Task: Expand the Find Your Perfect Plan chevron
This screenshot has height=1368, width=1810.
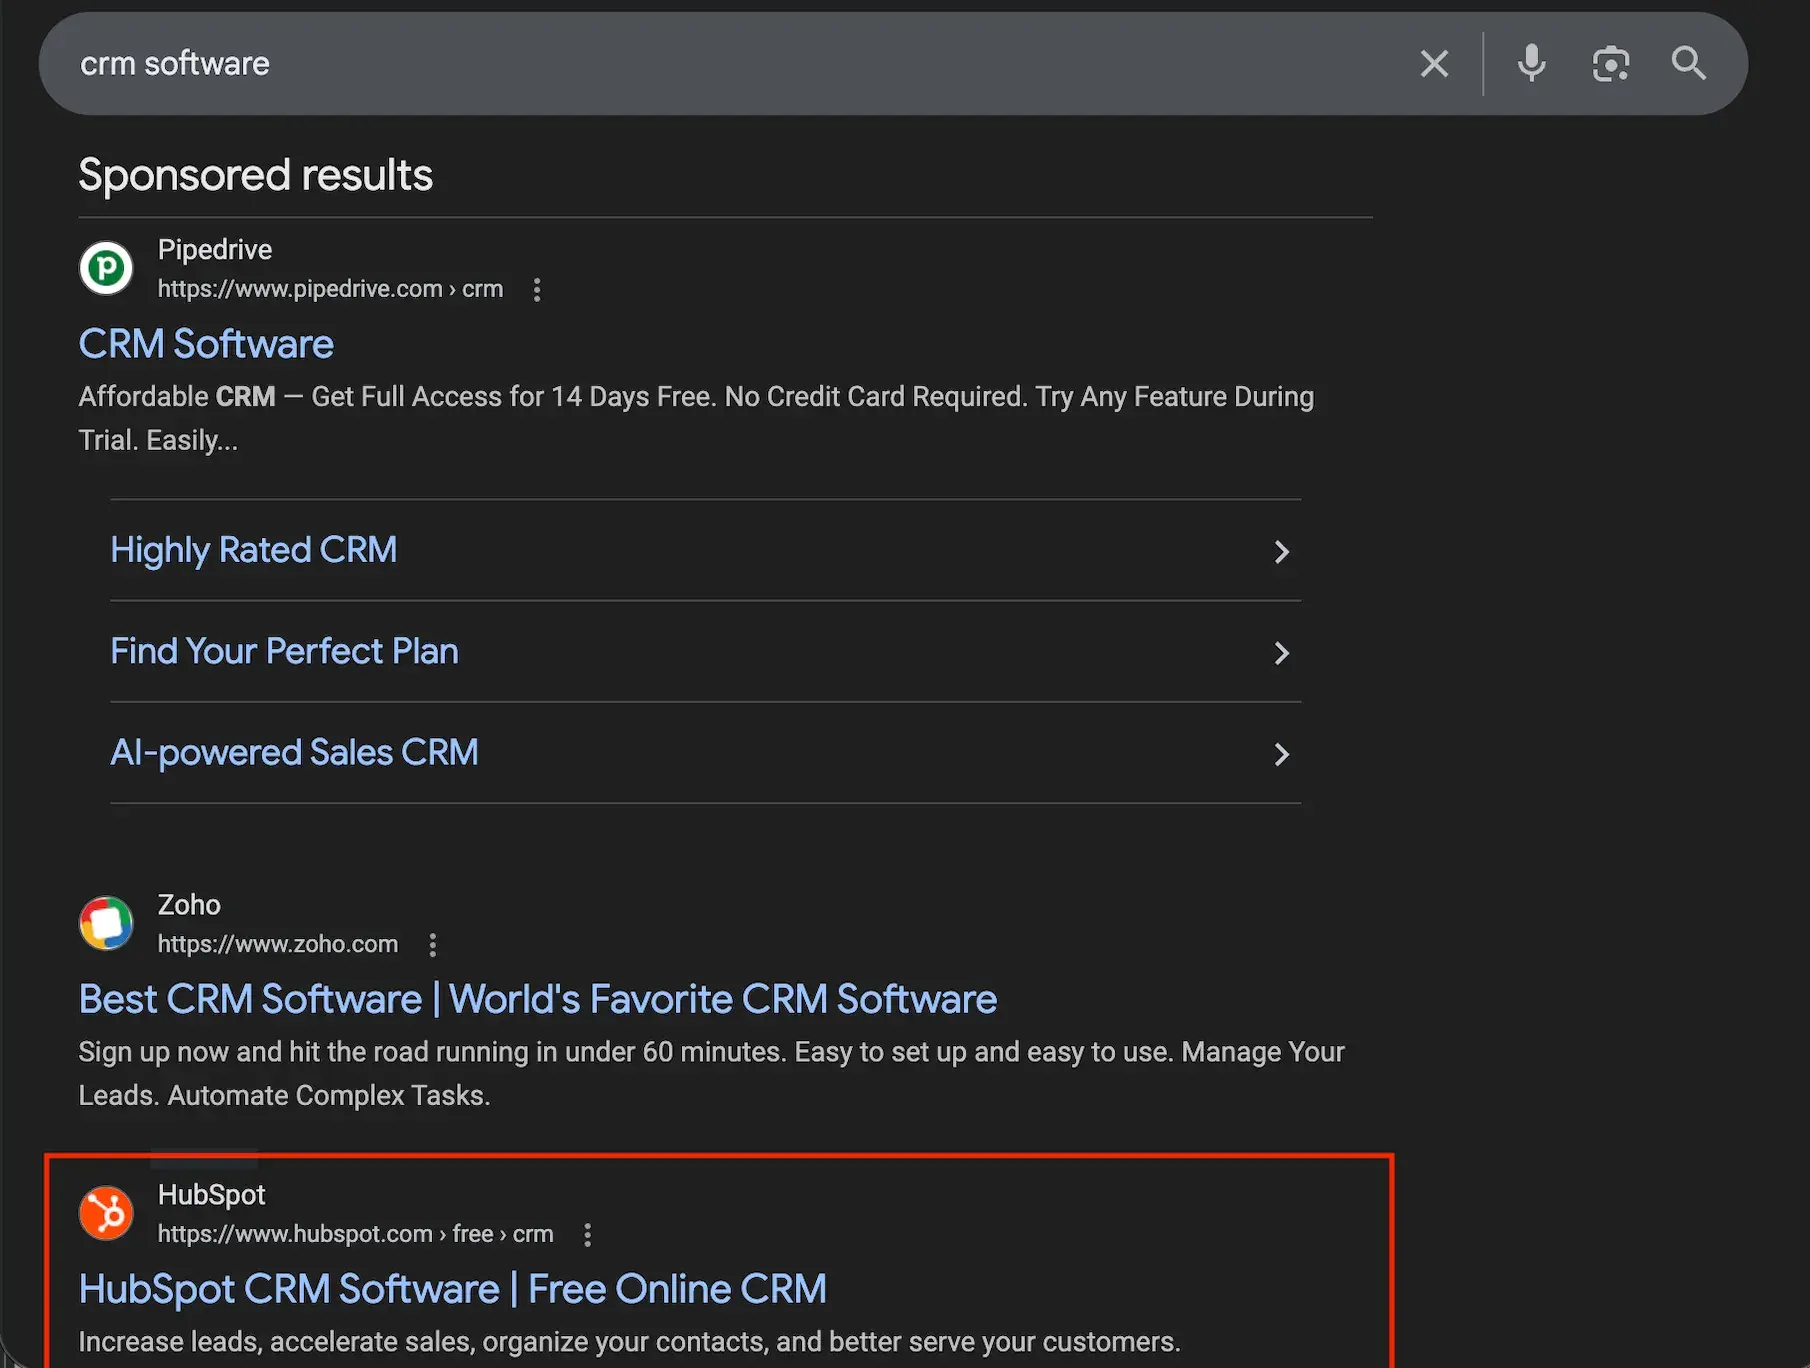Action: (x=1282, y=653)
